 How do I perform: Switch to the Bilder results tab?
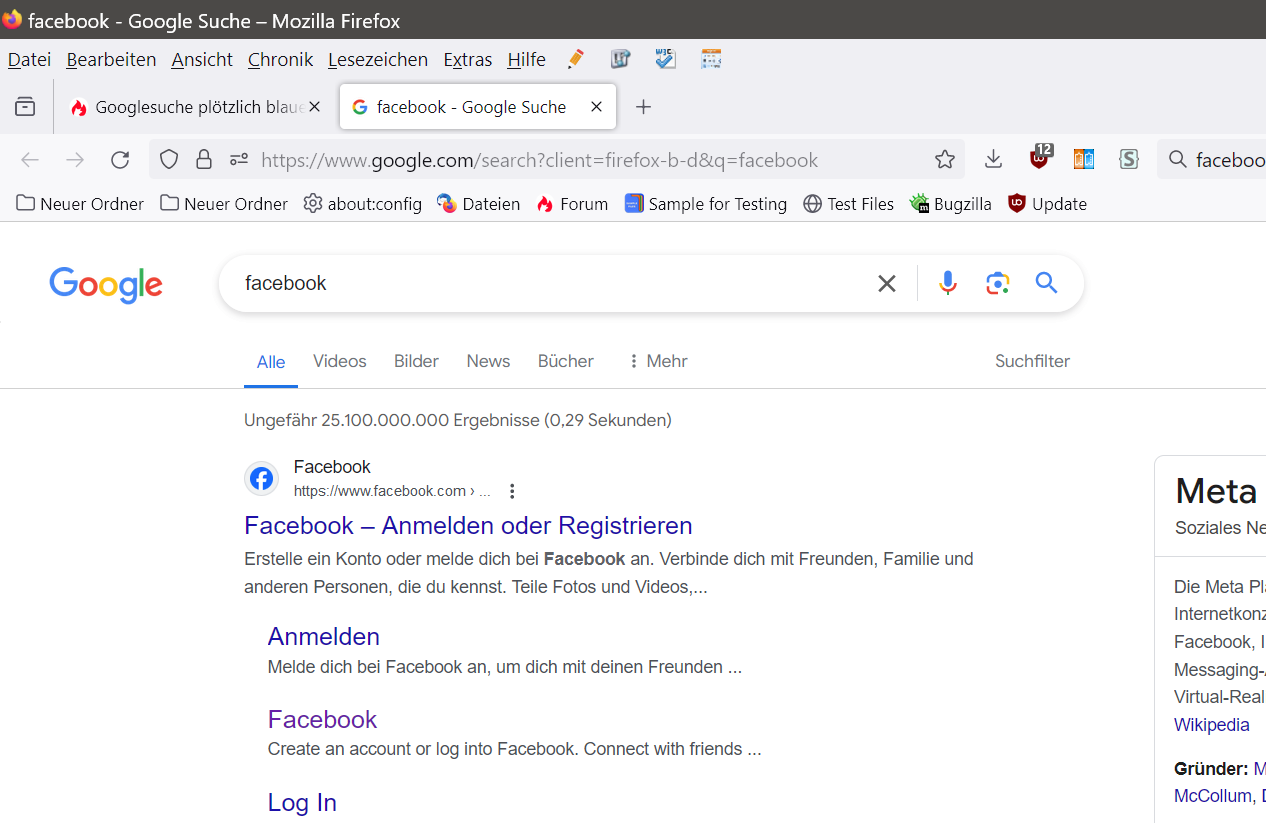tap(416, 361)
